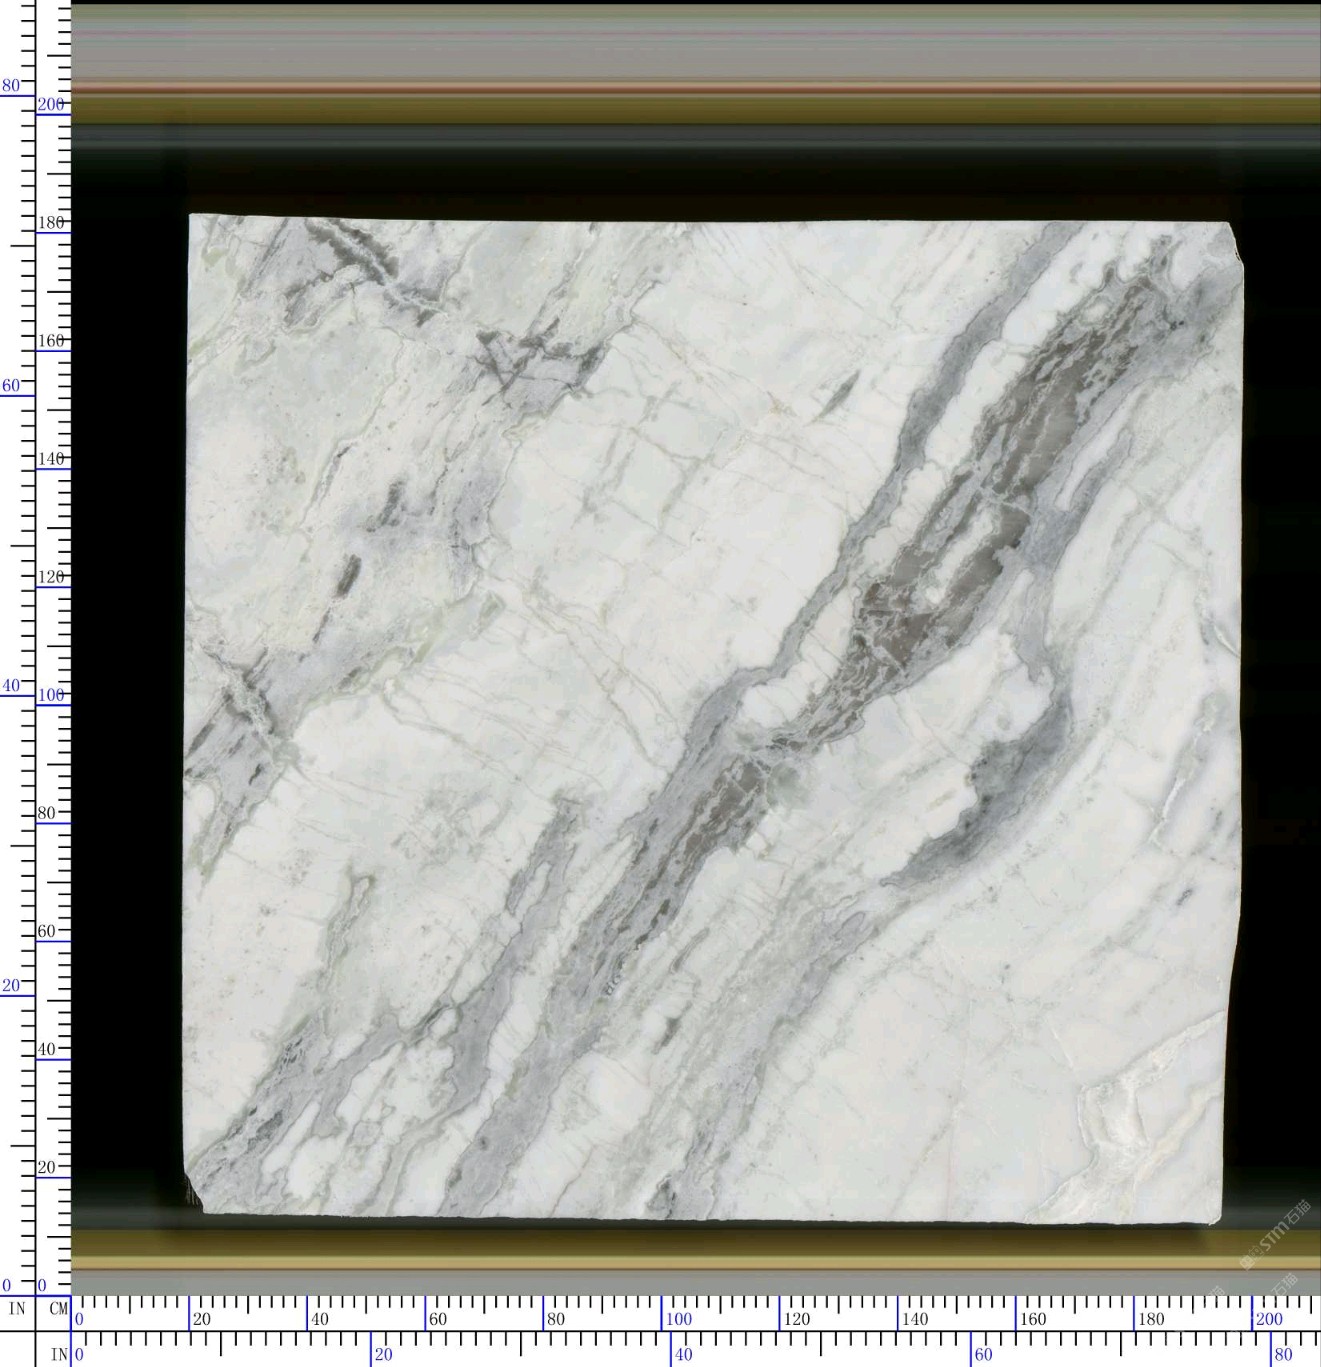Select 60 on the vertical inch ruler
The width and height of the screenshot is (1321, 1367).
point(10,386)
